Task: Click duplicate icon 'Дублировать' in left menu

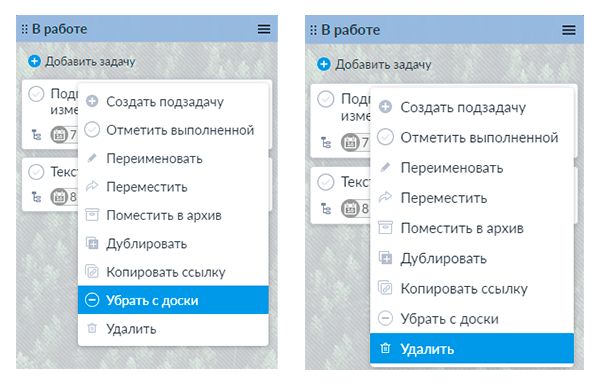Action: tap(92, 243)
